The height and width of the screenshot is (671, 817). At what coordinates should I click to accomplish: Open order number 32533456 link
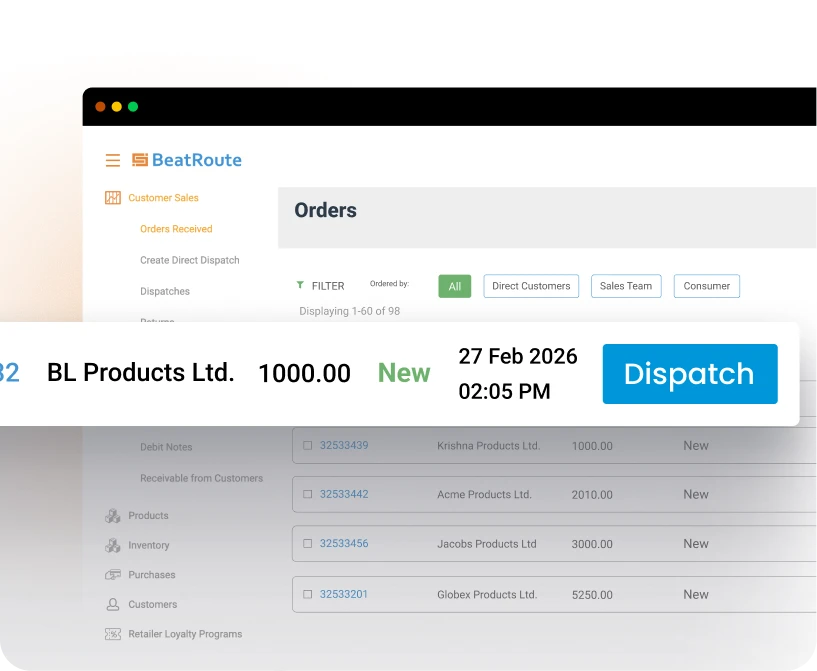click(344, 544)
